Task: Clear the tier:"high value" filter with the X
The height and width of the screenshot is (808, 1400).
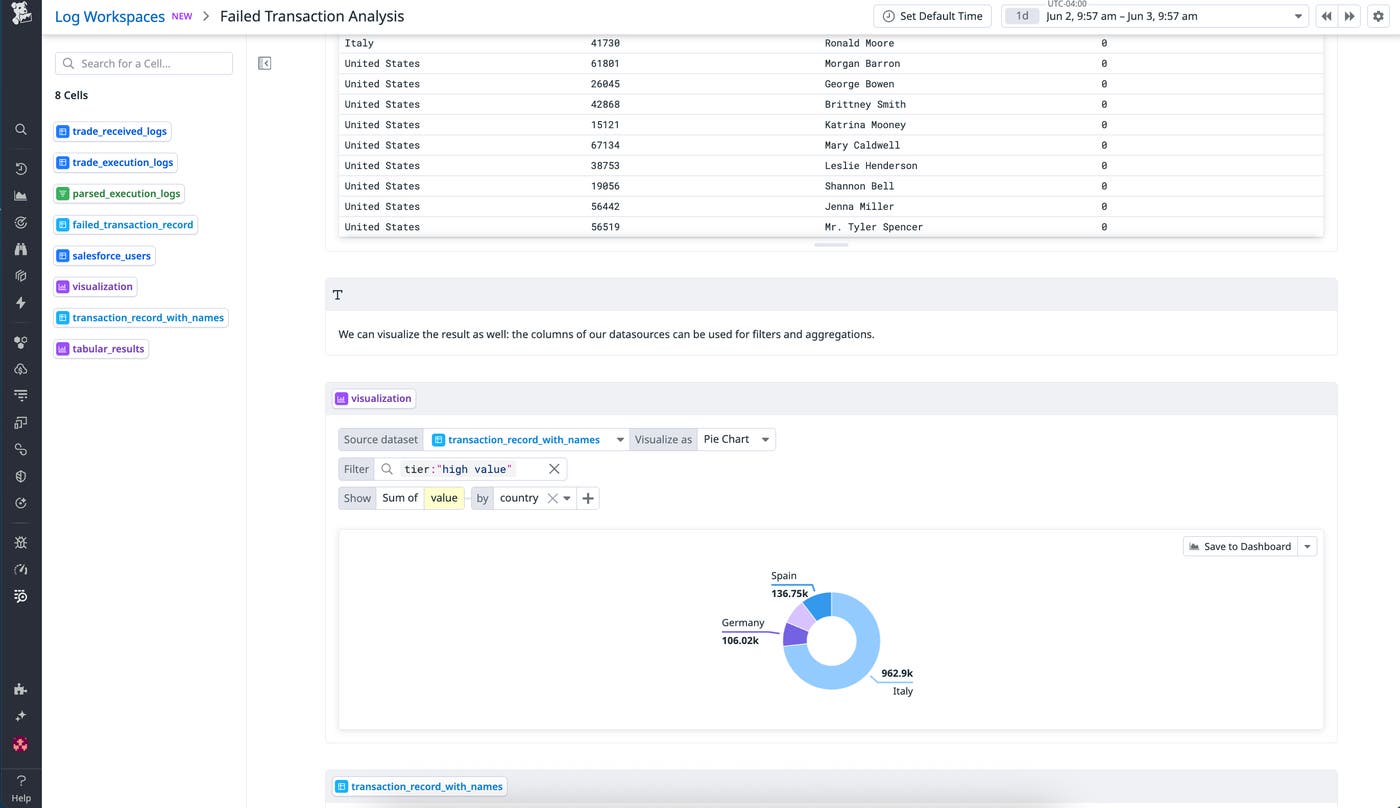Action: coord(554,469)
